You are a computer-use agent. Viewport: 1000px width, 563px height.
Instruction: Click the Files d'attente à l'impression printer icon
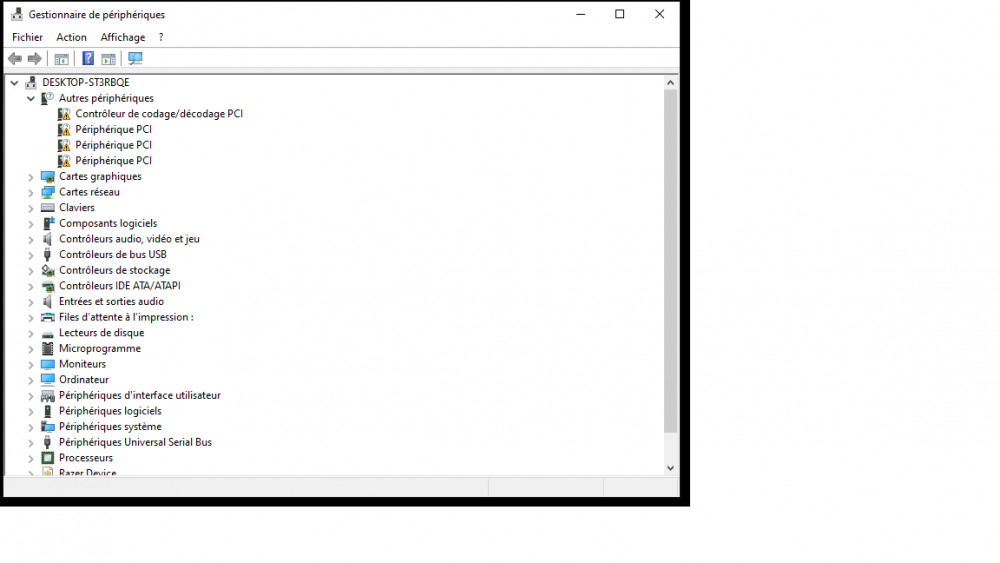[47, 317]
